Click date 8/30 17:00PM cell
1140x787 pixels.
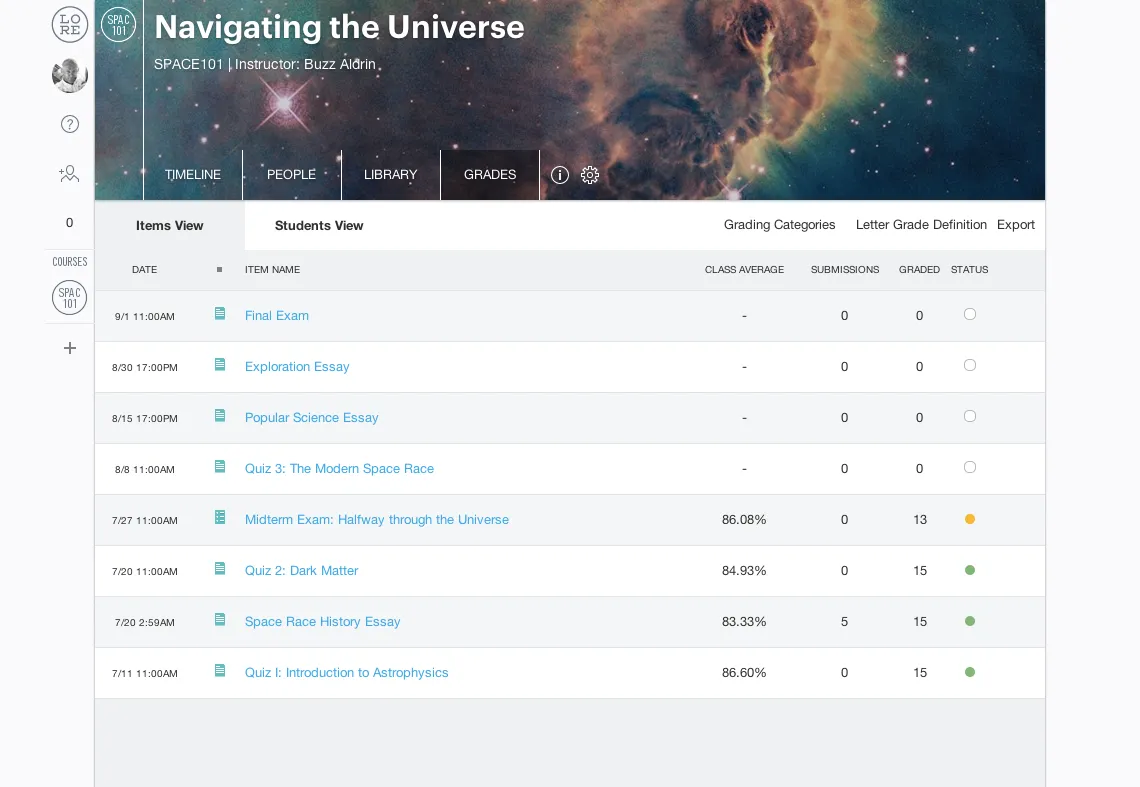tap(145, 368)
